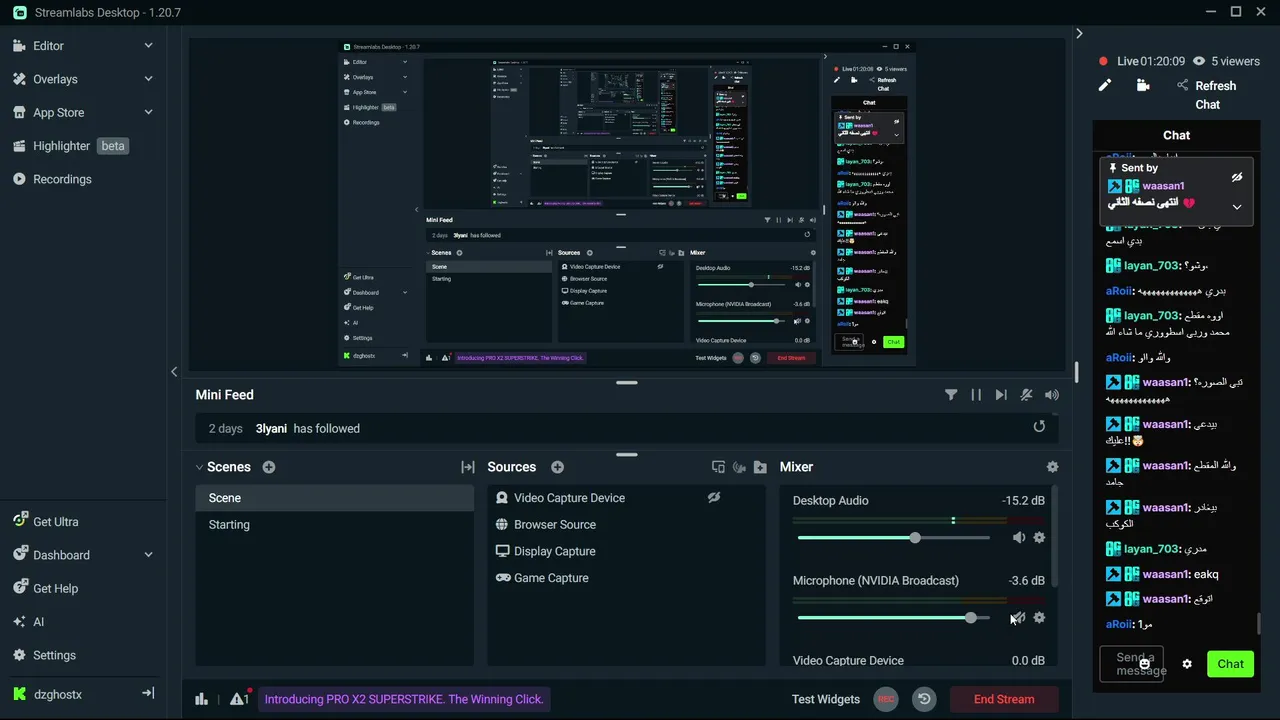Open Recordings in the sidebar
Screen dimensions: 1280x720
click(62, 179)
